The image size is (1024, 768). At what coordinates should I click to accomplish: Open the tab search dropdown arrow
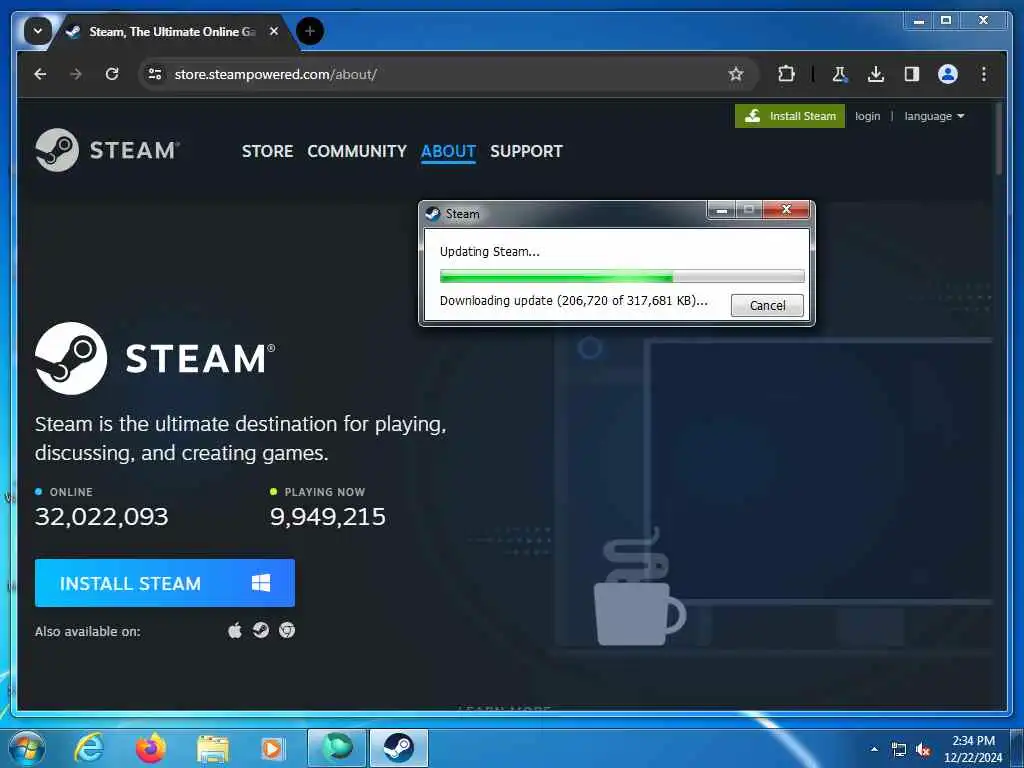click(38, 31)
